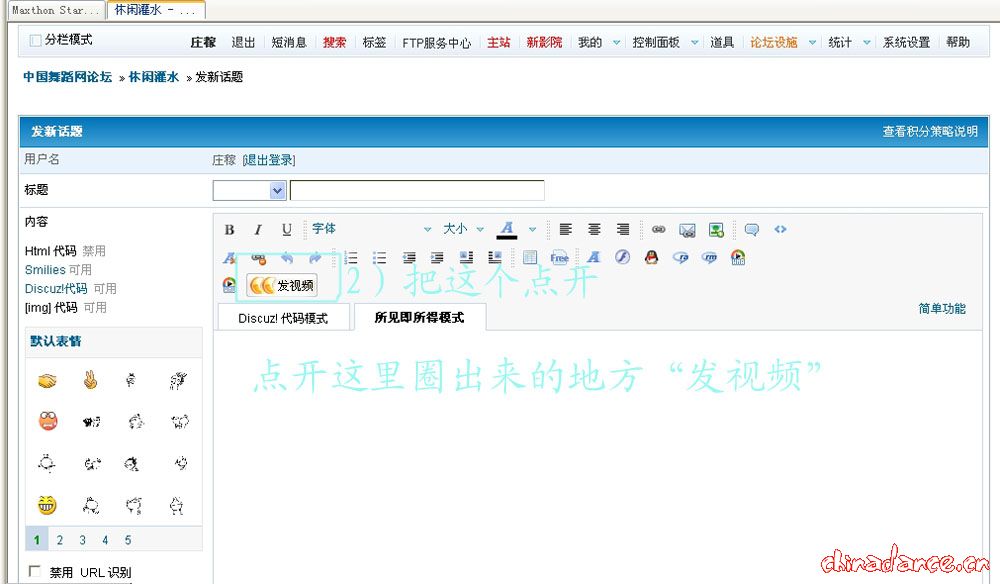Expand the 大小 font size dropdown
The image size is (1000, 584).
(x=463, y=230)
